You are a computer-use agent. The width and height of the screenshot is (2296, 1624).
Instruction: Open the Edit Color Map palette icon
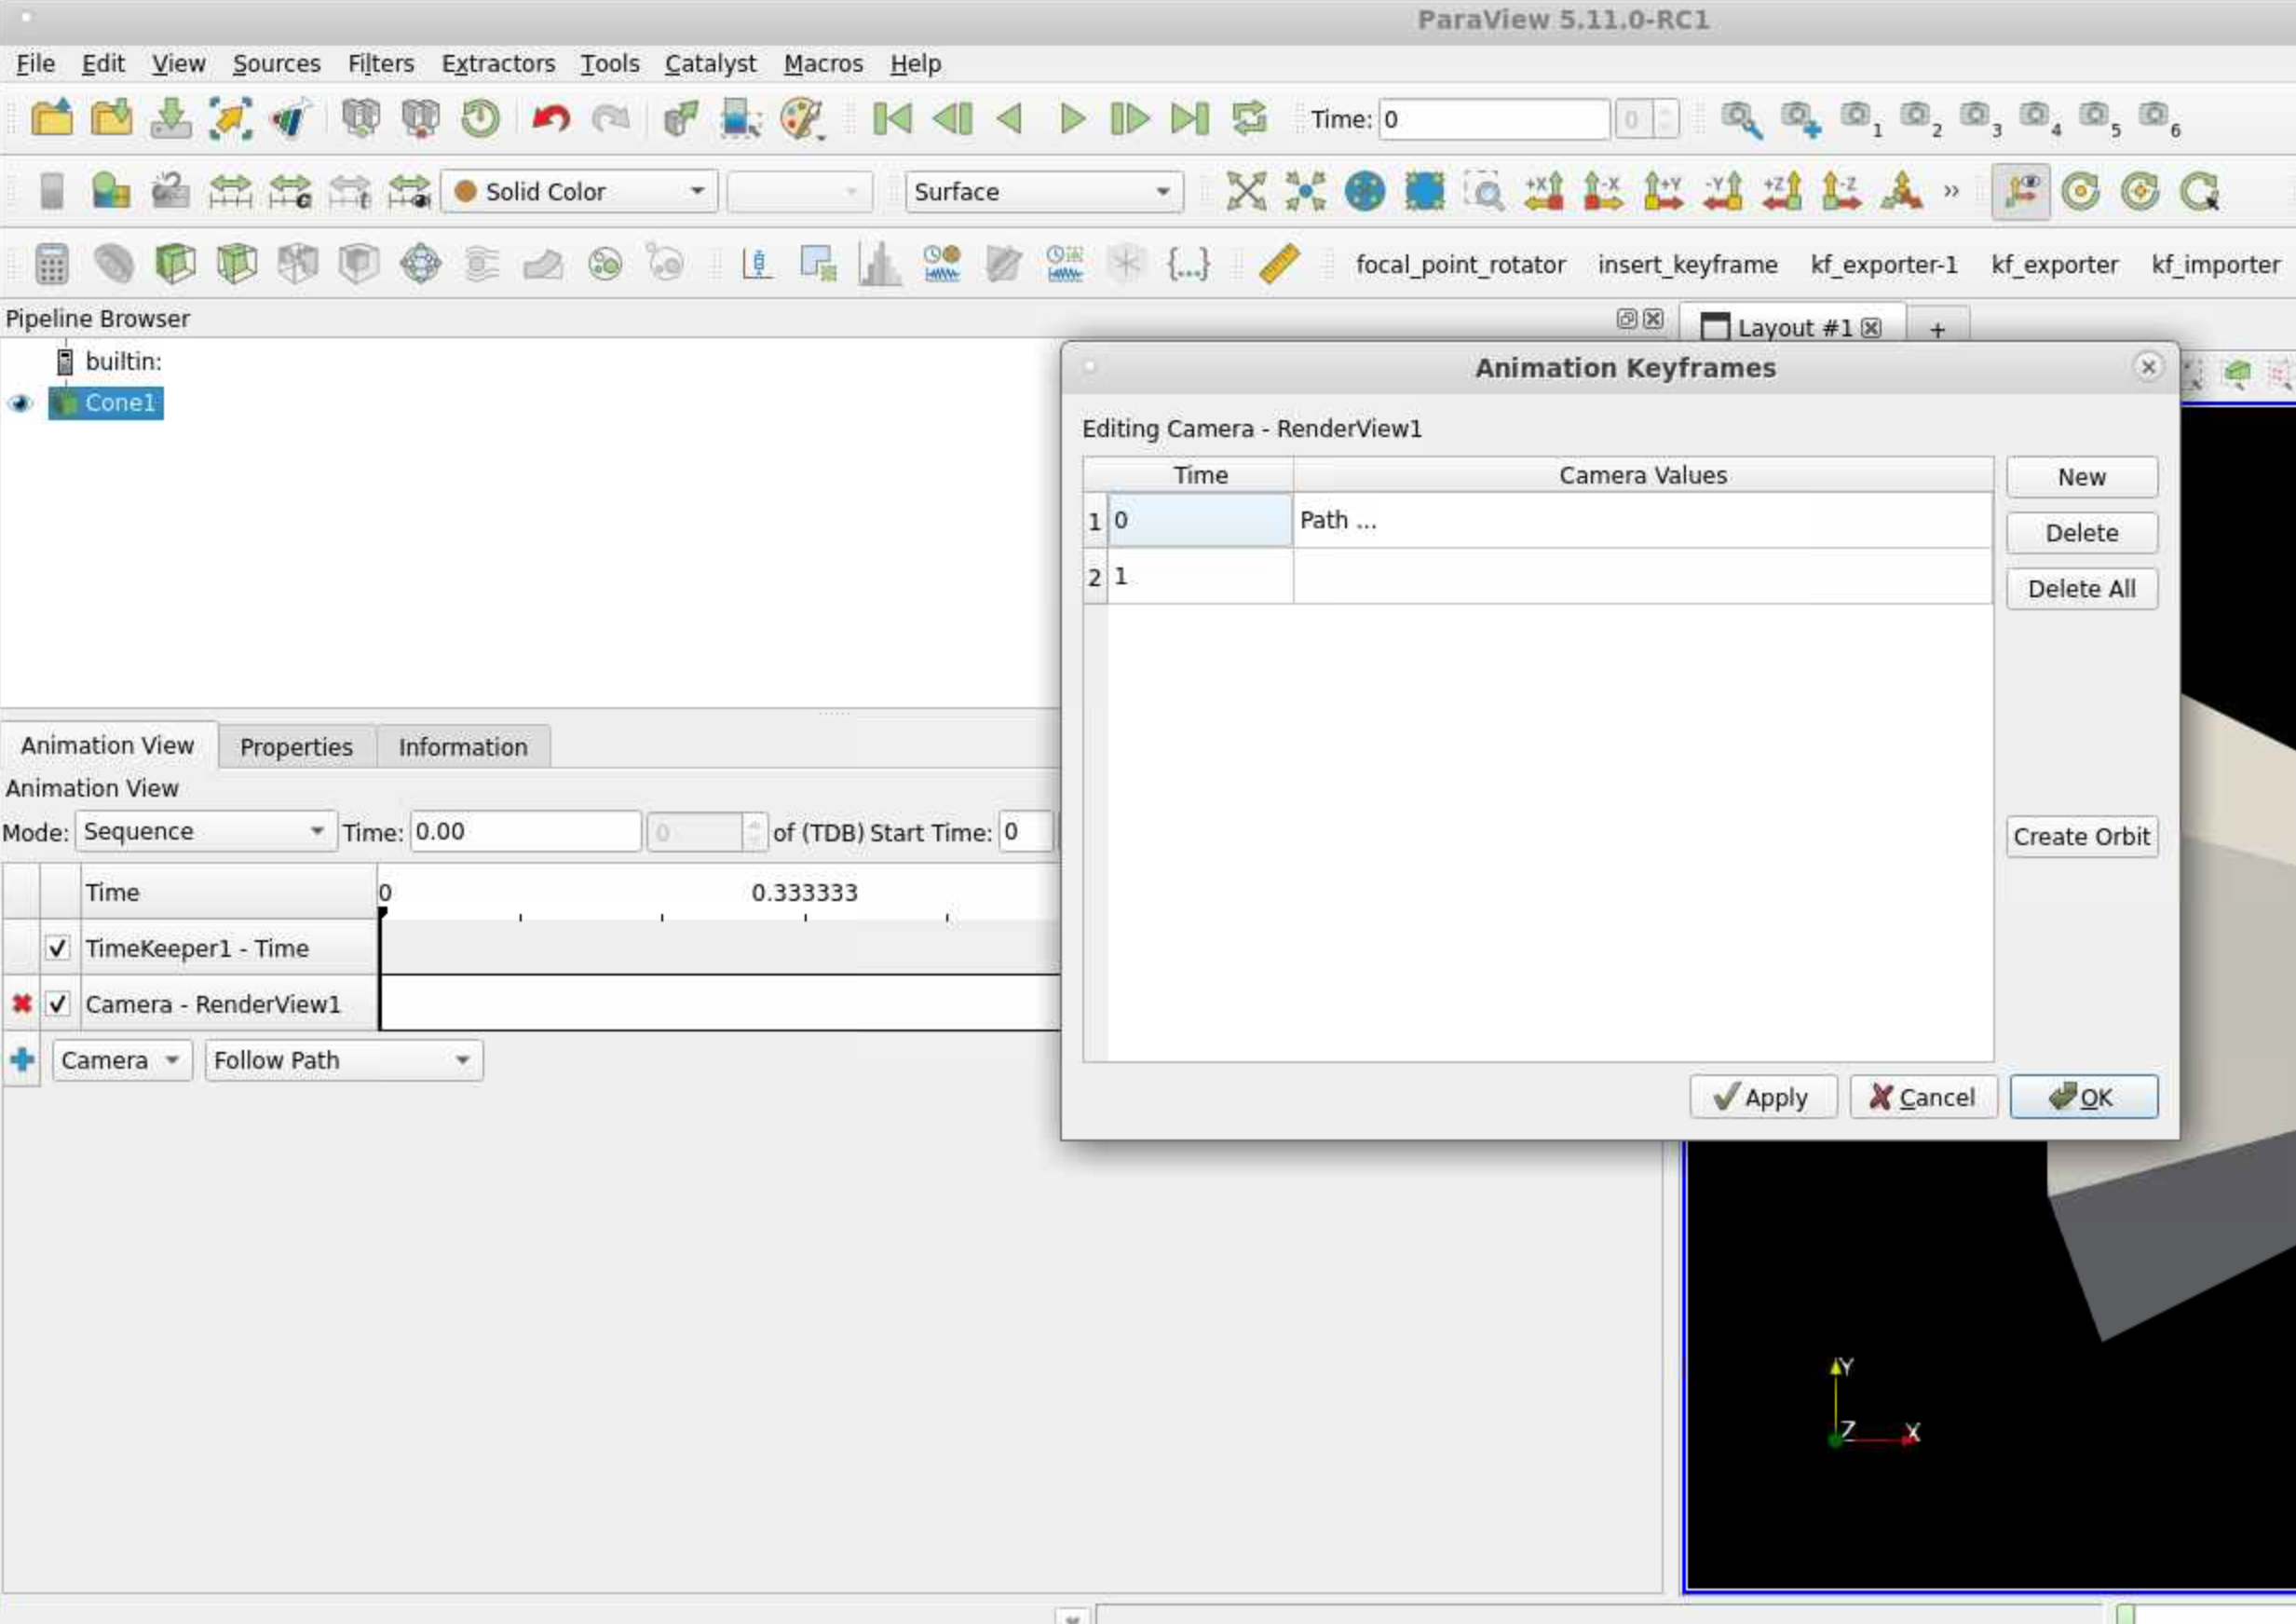(802, 119)
